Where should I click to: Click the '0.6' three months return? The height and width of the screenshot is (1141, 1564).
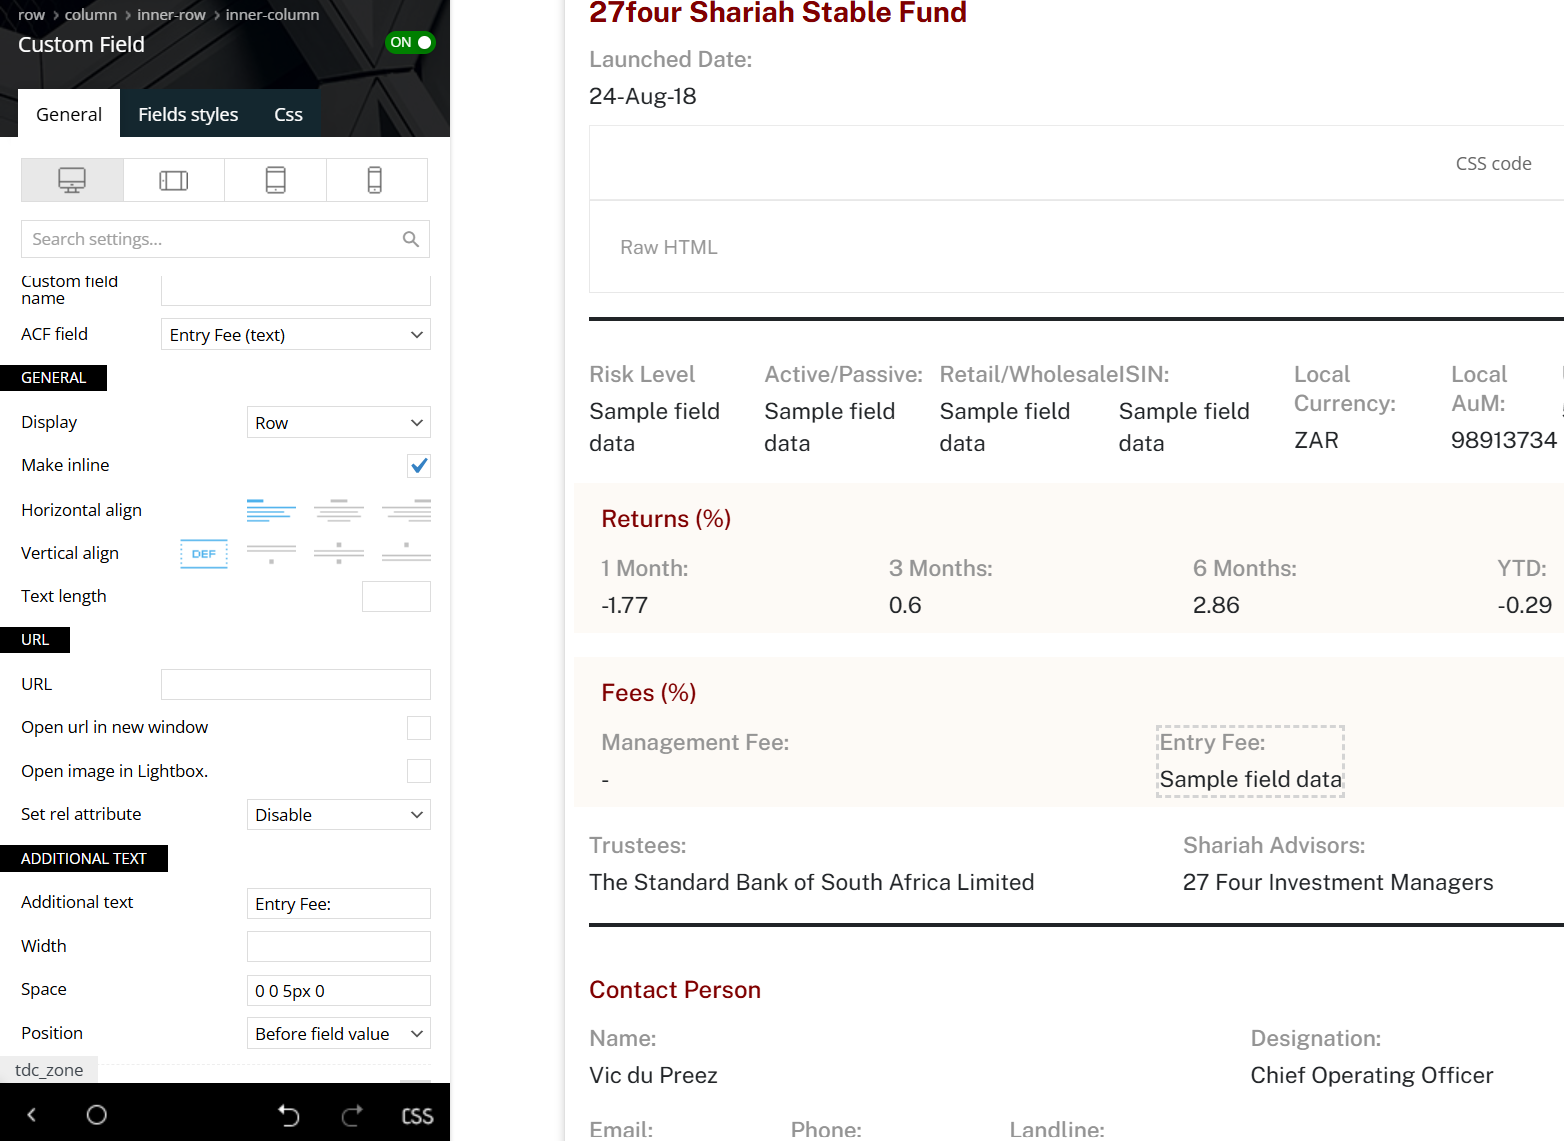(x=905, y=605)
